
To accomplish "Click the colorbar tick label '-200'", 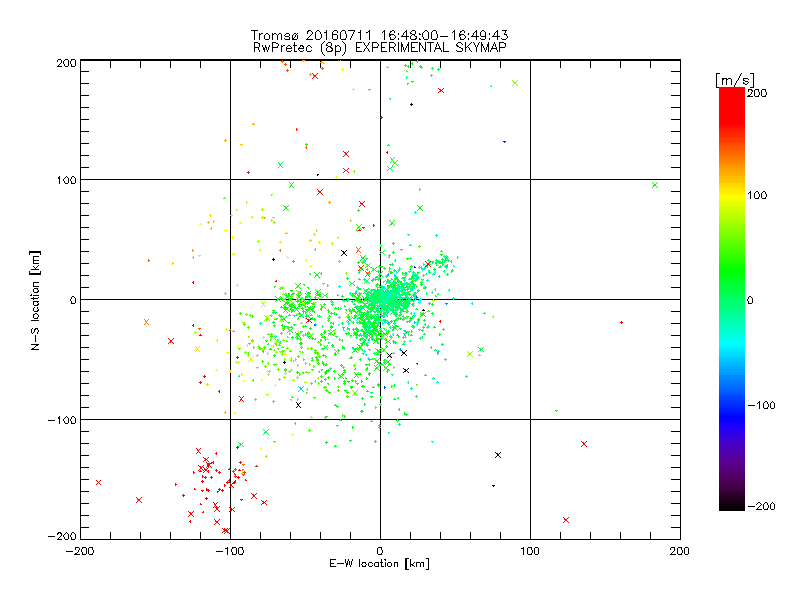I will [x=761, y=507].
